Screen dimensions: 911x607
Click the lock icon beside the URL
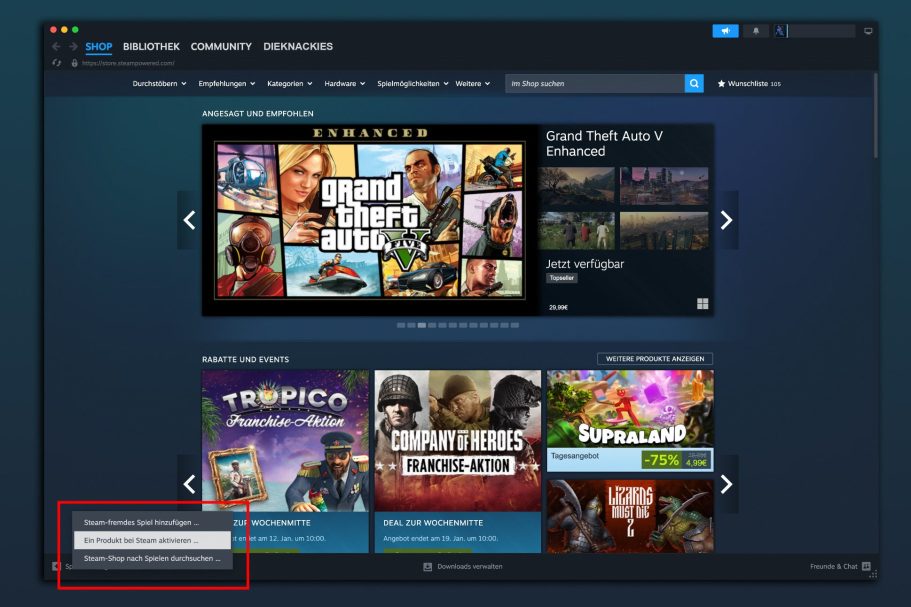(x=74, y=63)
